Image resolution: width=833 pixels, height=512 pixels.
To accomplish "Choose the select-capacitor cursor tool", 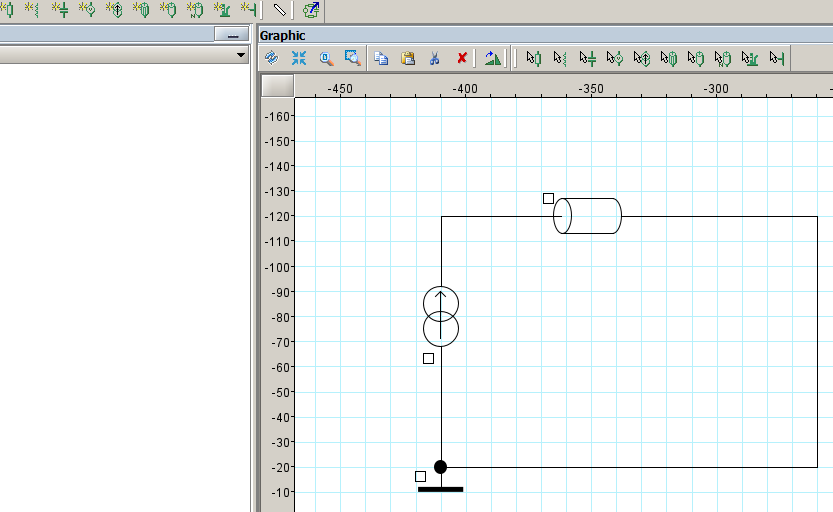I will coord(588,58).
